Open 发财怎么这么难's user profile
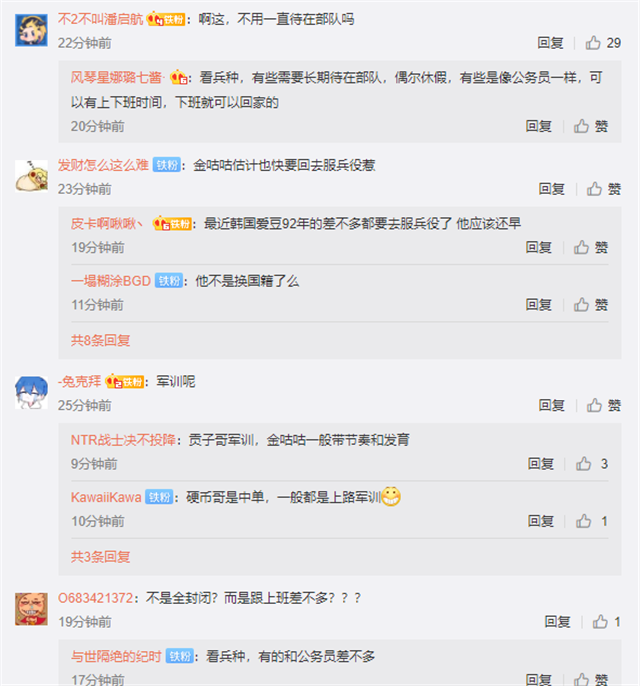The image size is (640, 686). point(103,165)
